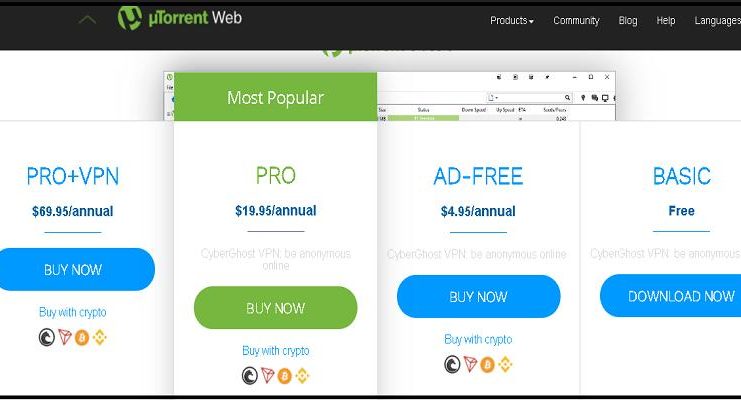Click the search magnifier in the app preview image
741x400 pixels.
(x=567, y=97)
